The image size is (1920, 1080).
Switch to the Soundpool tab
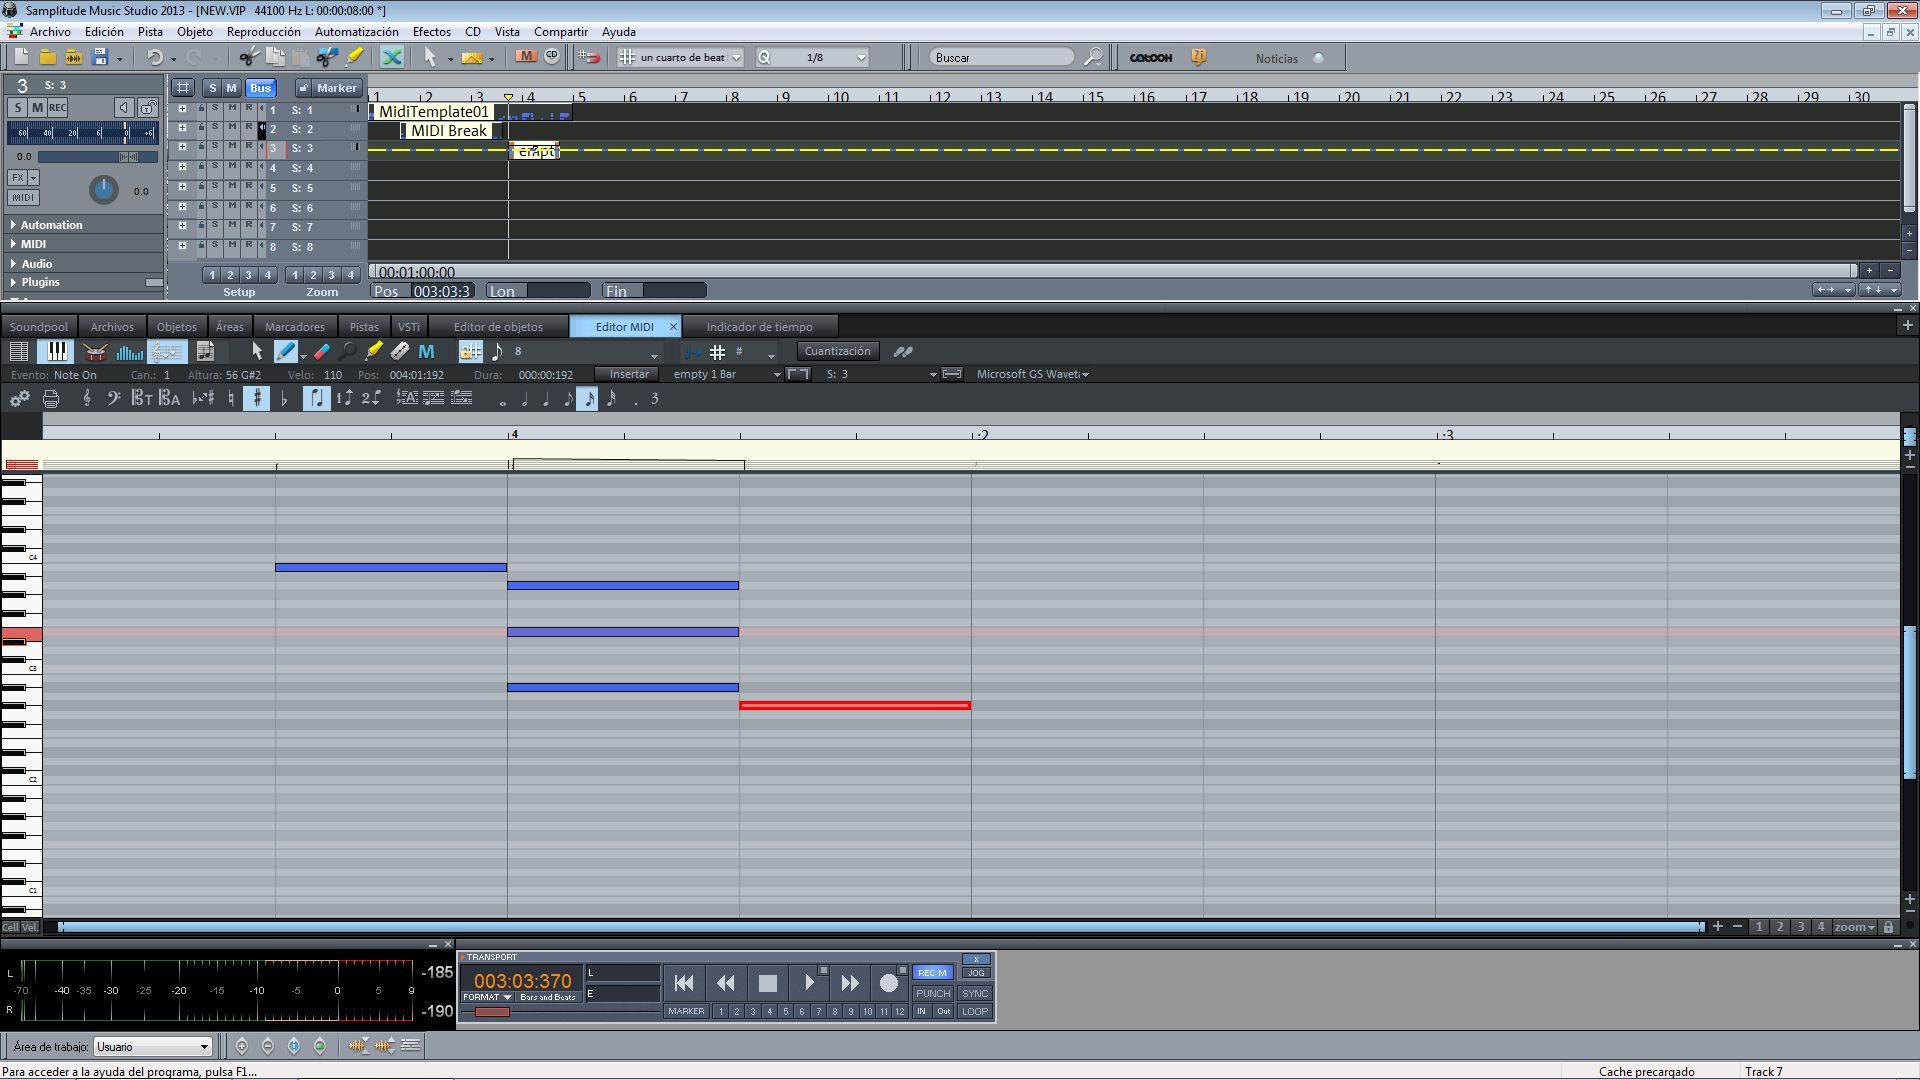[x=39, y=327]
